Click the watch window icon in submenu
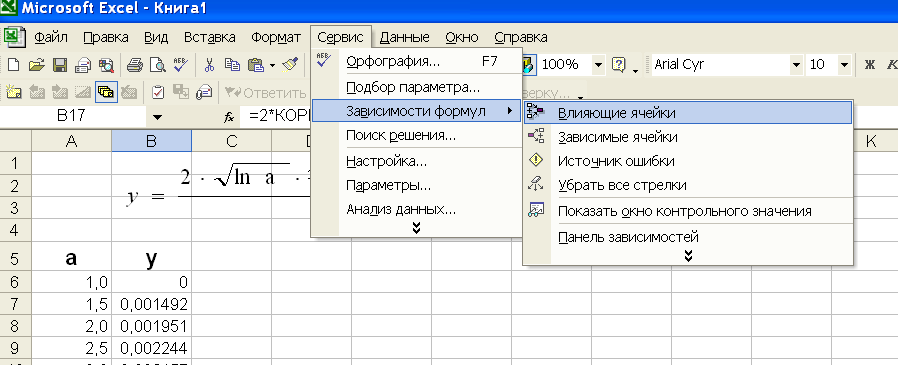This screenshot has width=898, height=365. pos(536,210)
